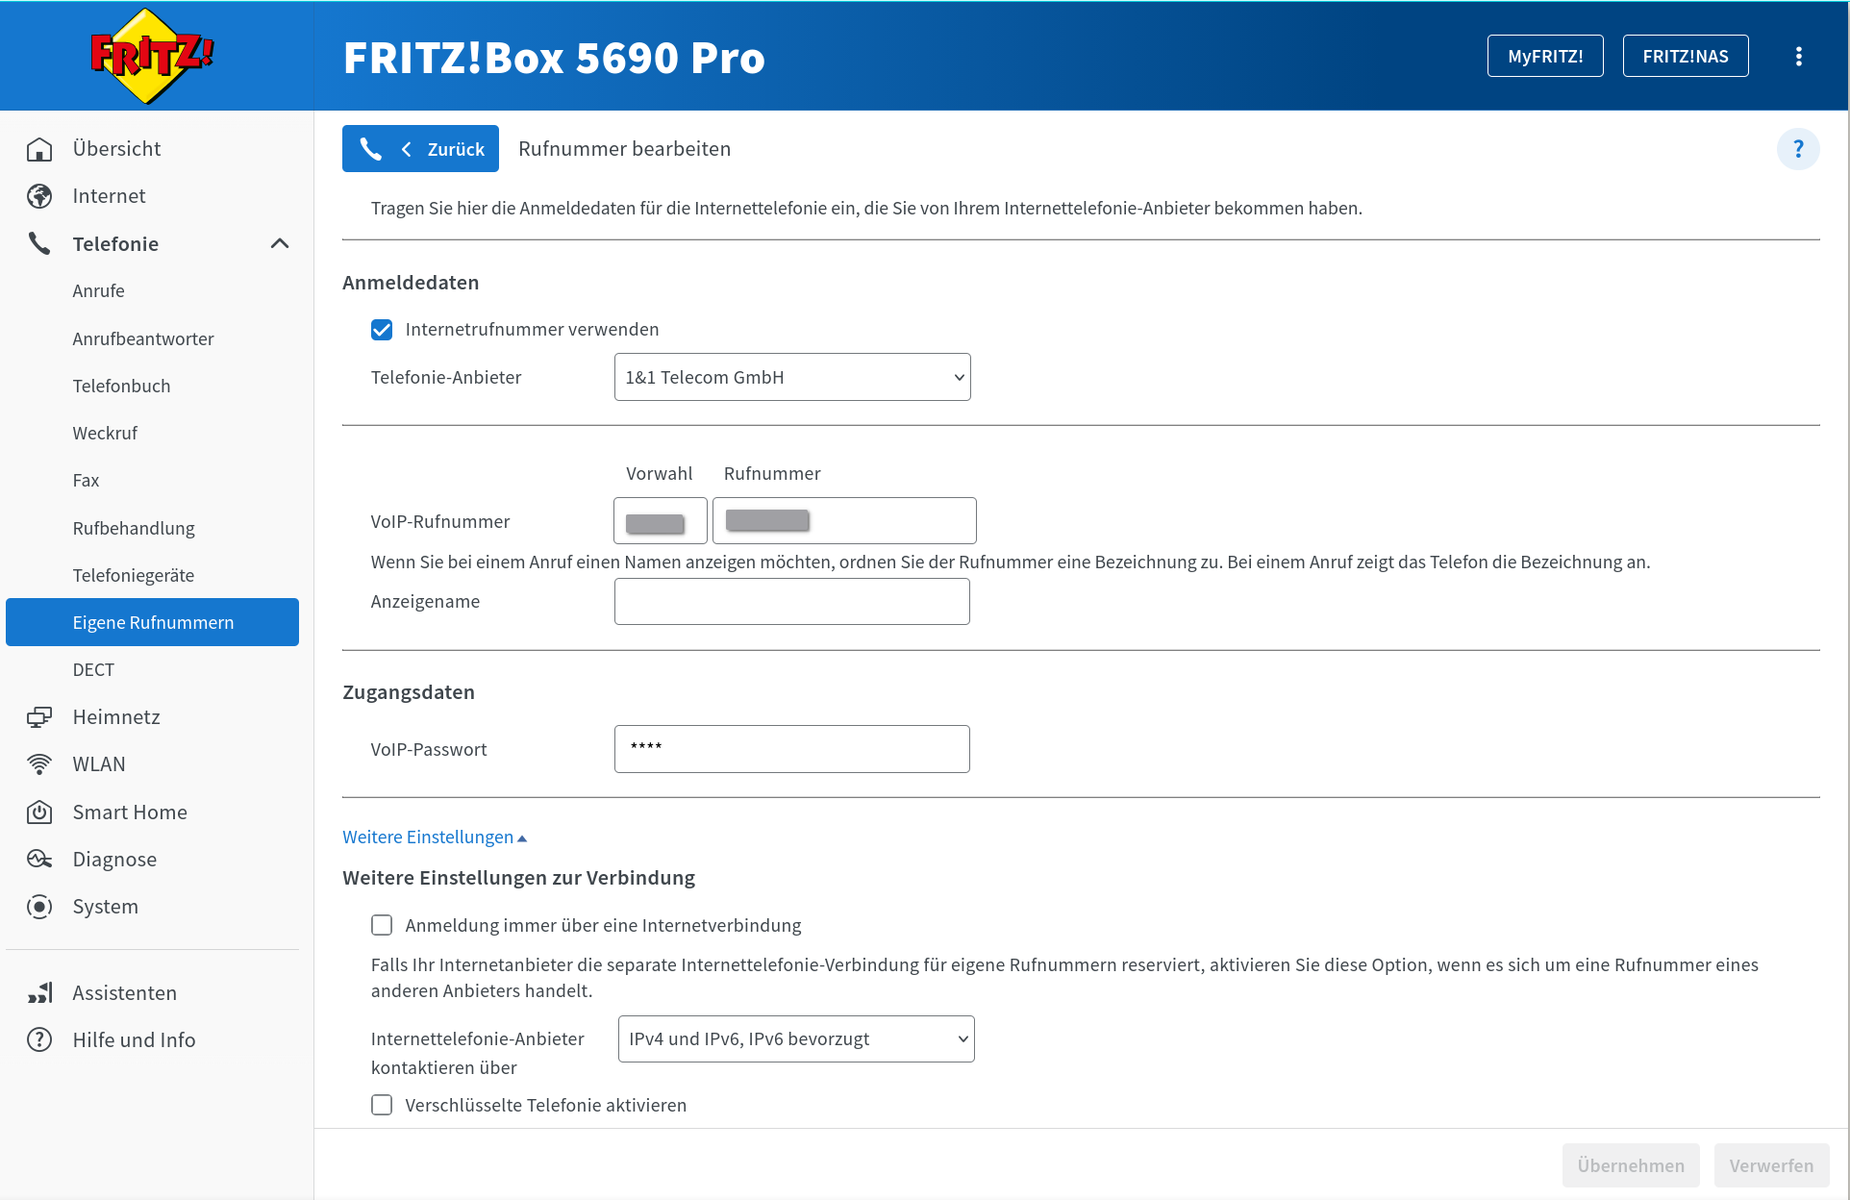
Task: Click the Anmeldedaten section heading
Action: tap(411, 283)
